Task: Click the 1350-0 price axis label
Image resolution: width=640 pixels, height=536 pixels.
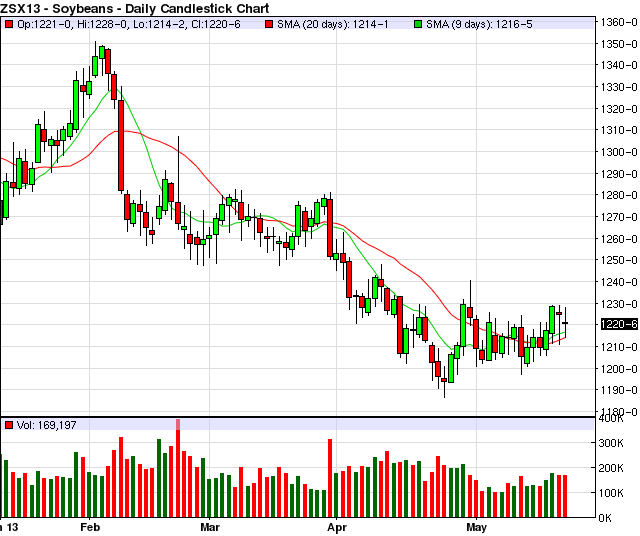Action: pos(619,44)
